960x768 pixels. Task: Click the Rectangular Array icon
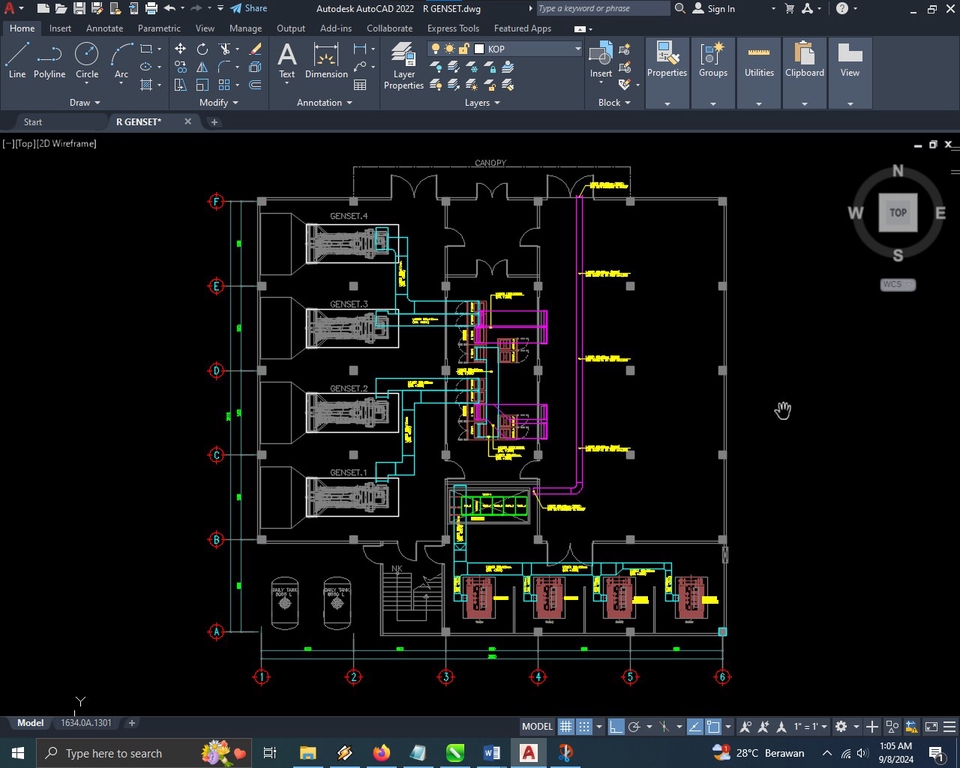tap(225, 85)
